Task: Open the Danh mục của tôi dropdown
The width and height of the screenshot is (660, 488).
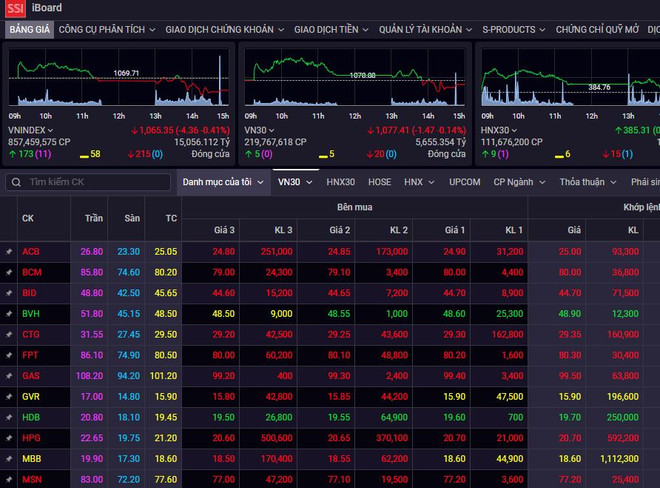Action: [222, 182]
